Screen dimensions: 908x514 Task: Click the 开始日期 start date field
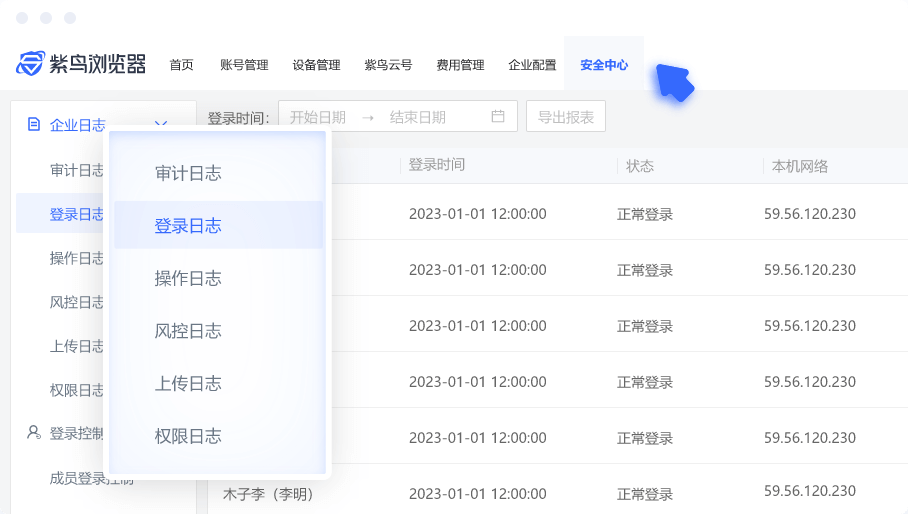tap(317, 117)
